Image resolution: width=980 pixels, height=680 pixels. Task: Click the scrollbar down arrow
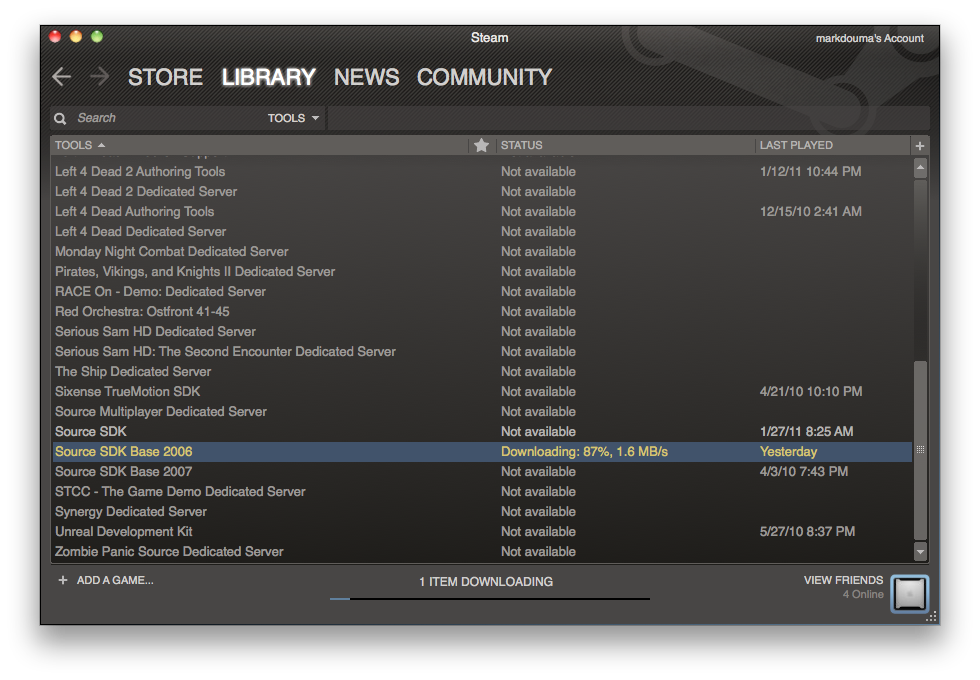(920, 551)
